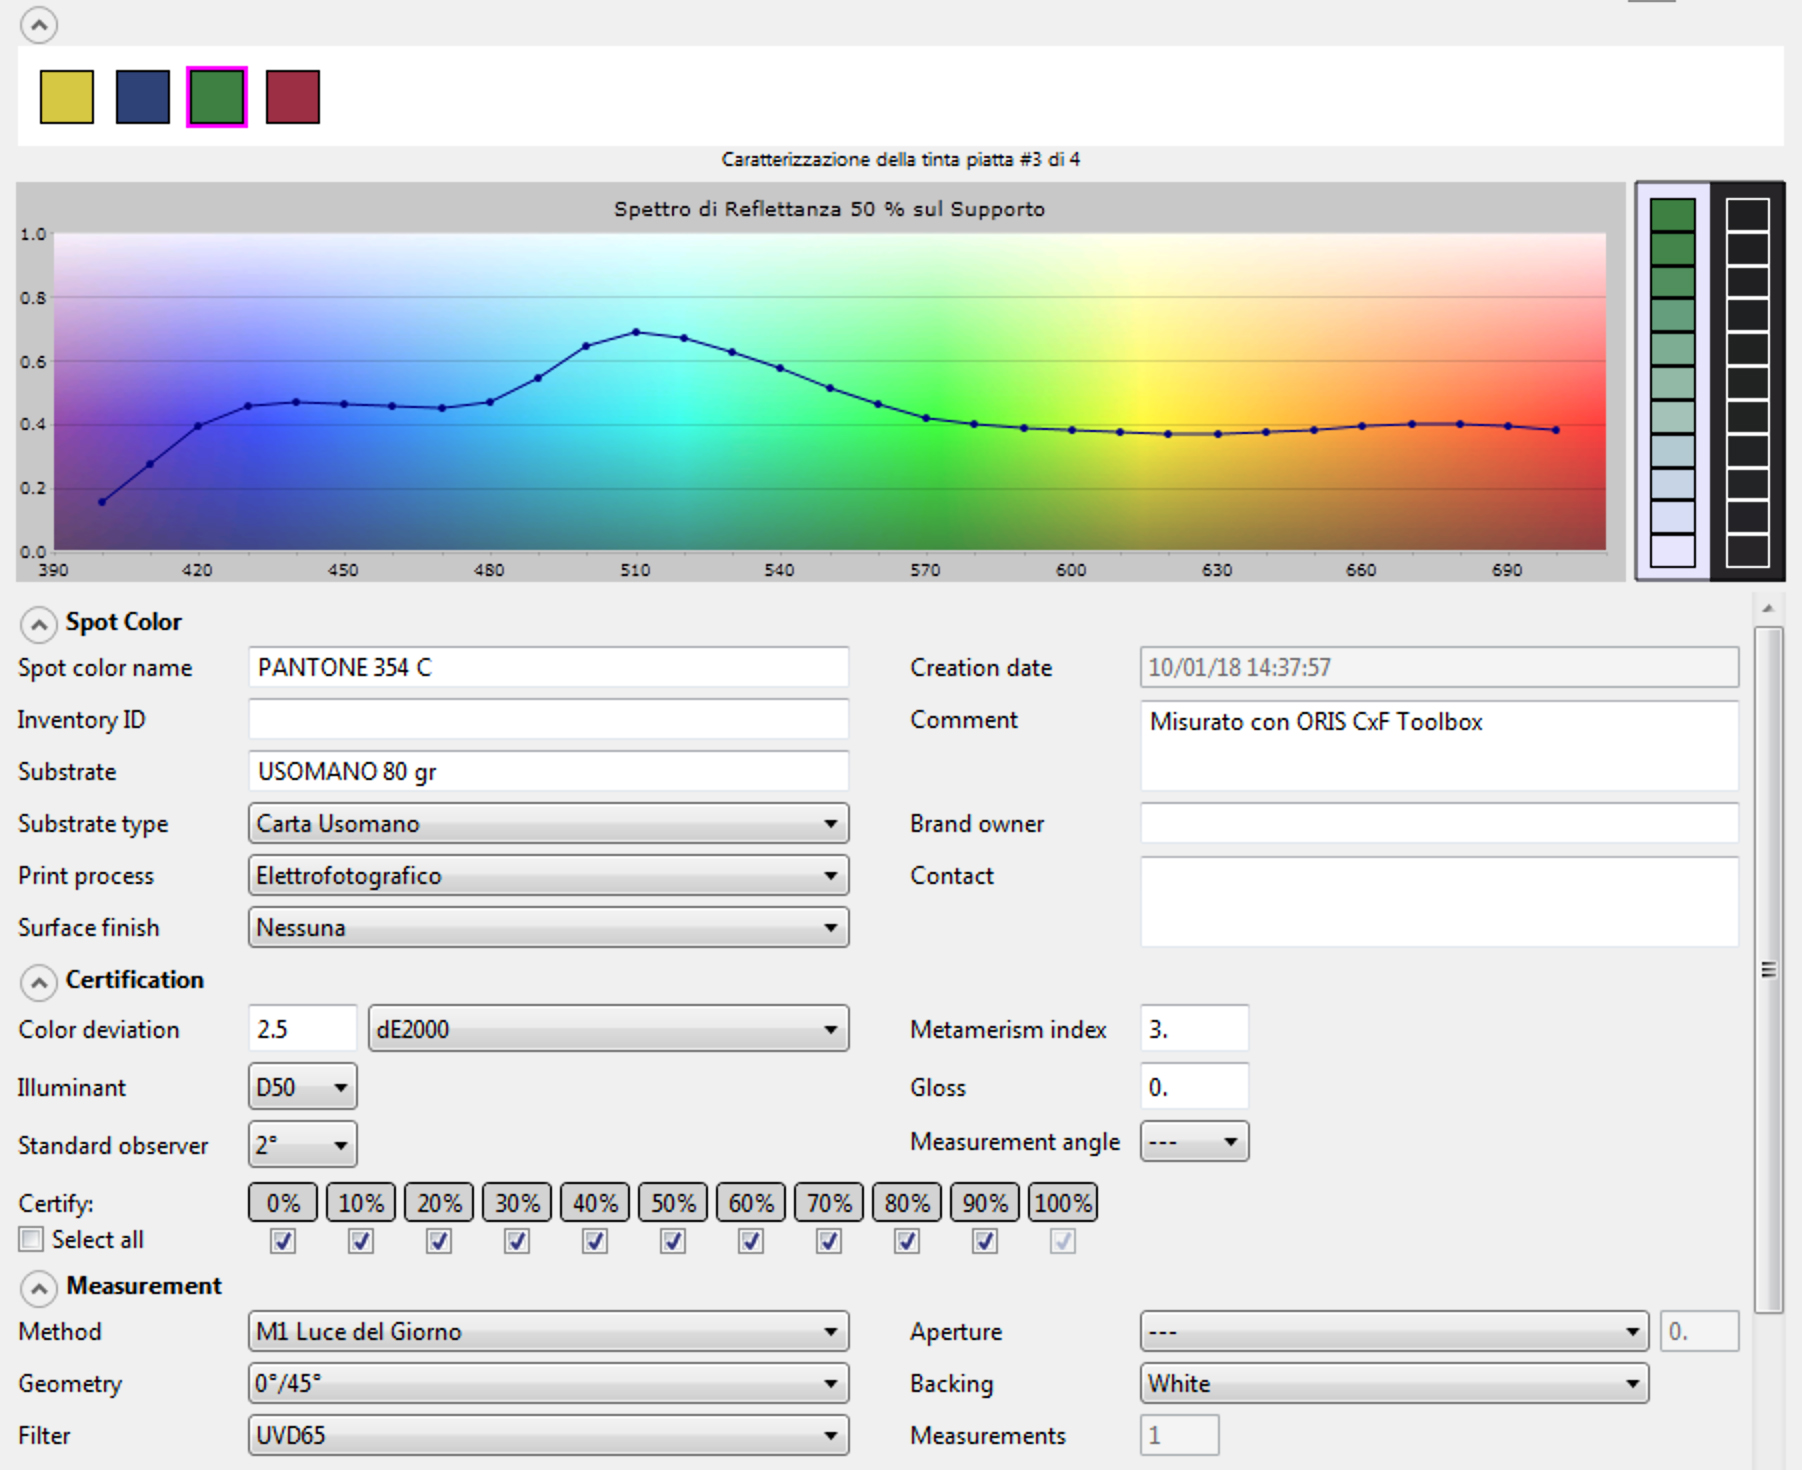
Task: Open the Print process dropdown
Action: coord(548,876)
